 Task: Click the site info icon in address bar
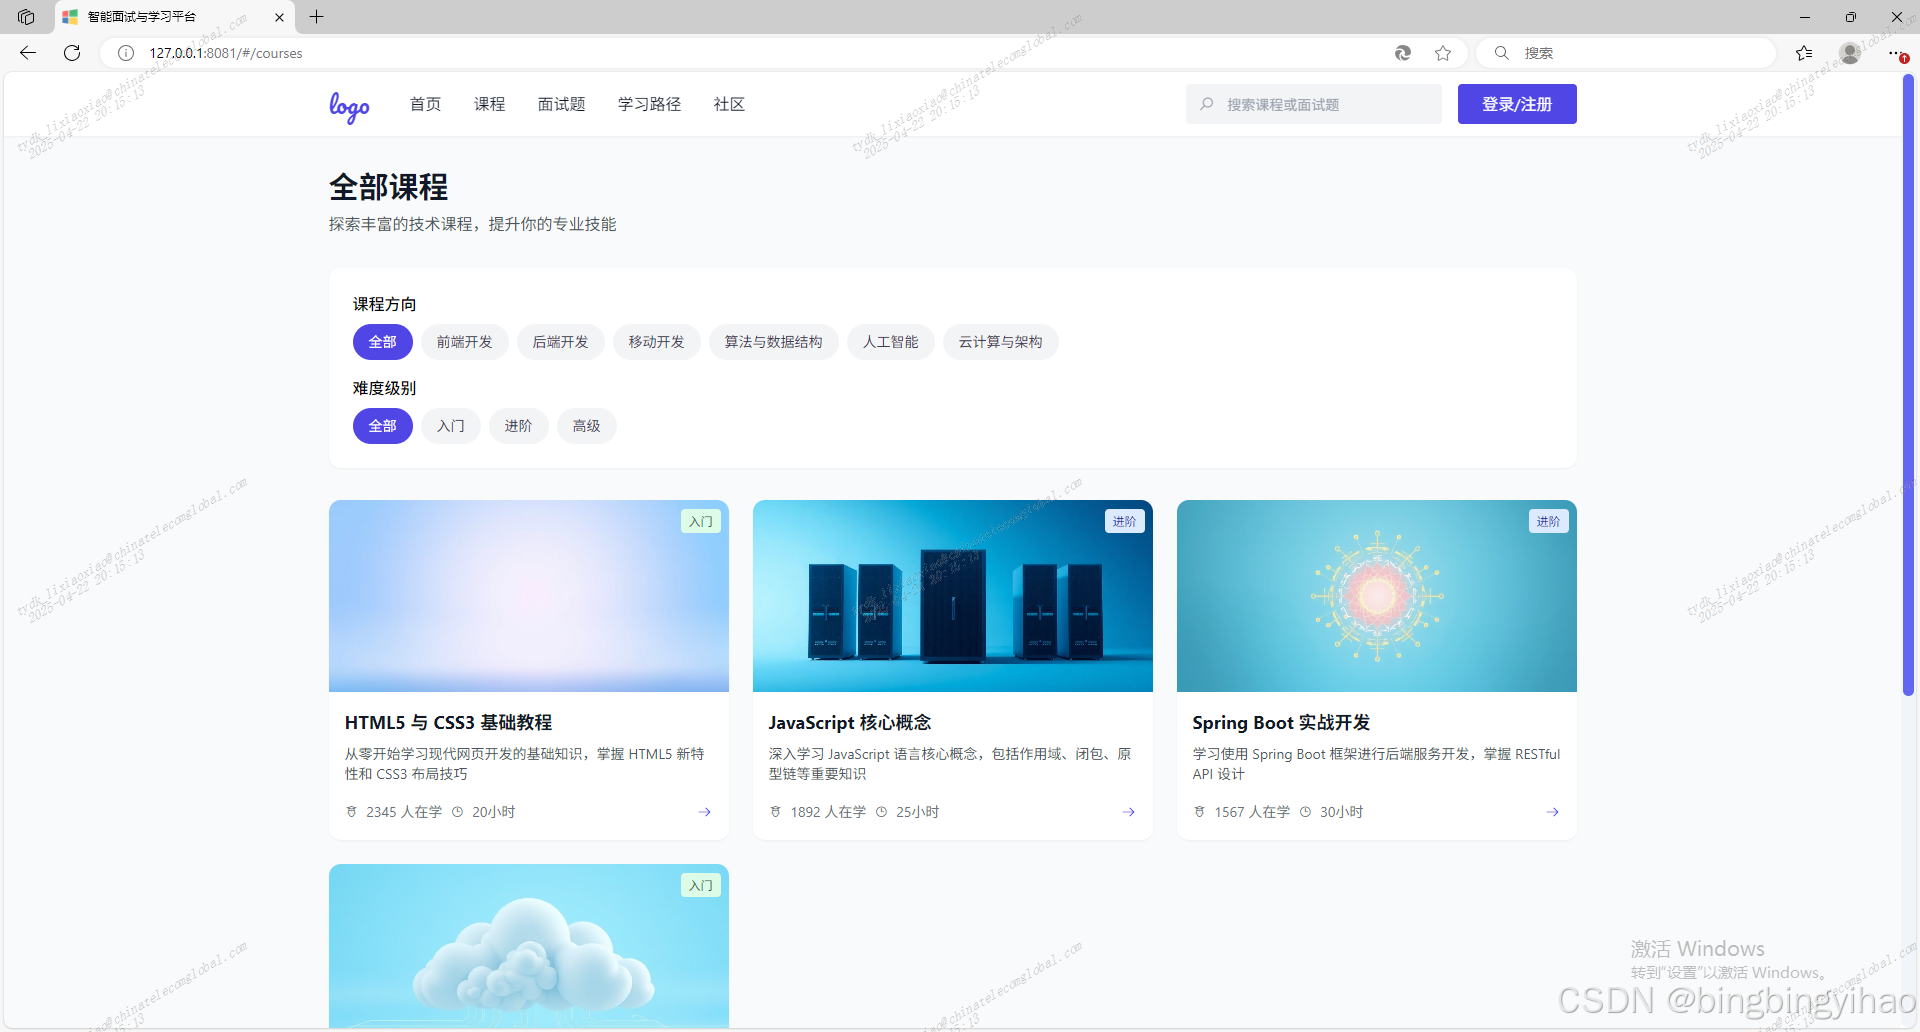click(x=126, y=53)
